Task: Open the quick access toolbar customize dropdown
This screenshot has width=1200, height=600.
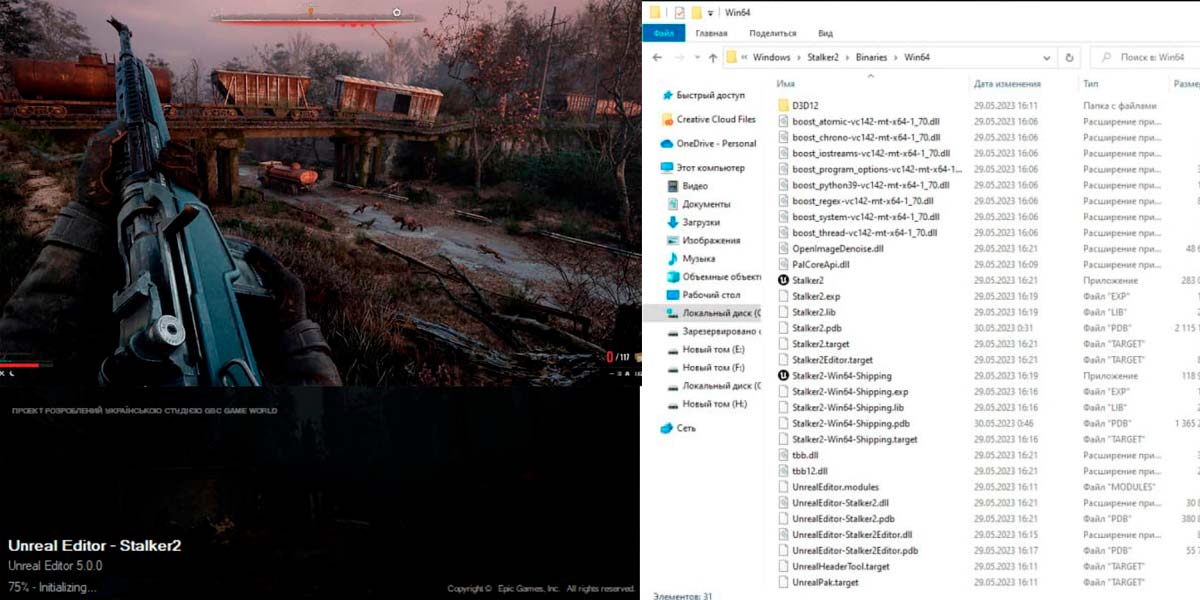Action: coord(711,12)
